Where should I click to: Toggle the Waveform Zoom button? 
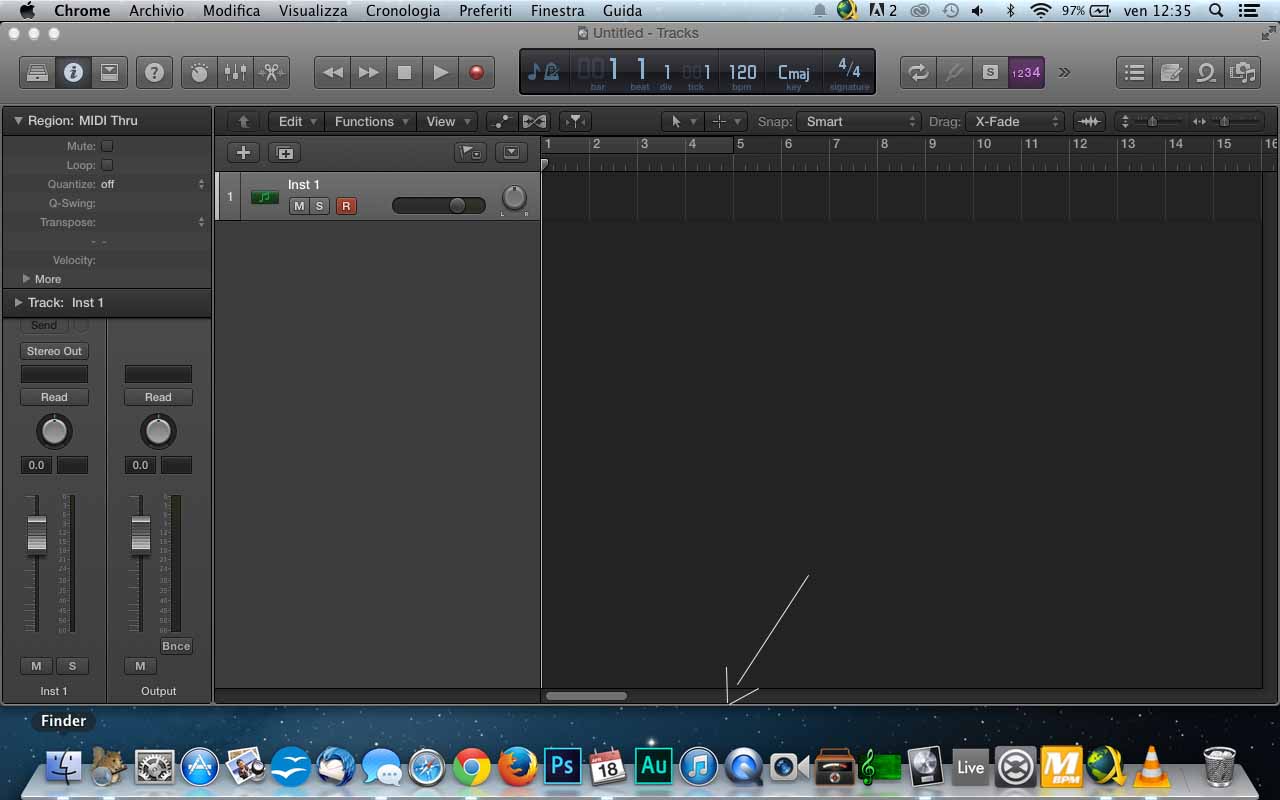click(x=1089, y=121)
